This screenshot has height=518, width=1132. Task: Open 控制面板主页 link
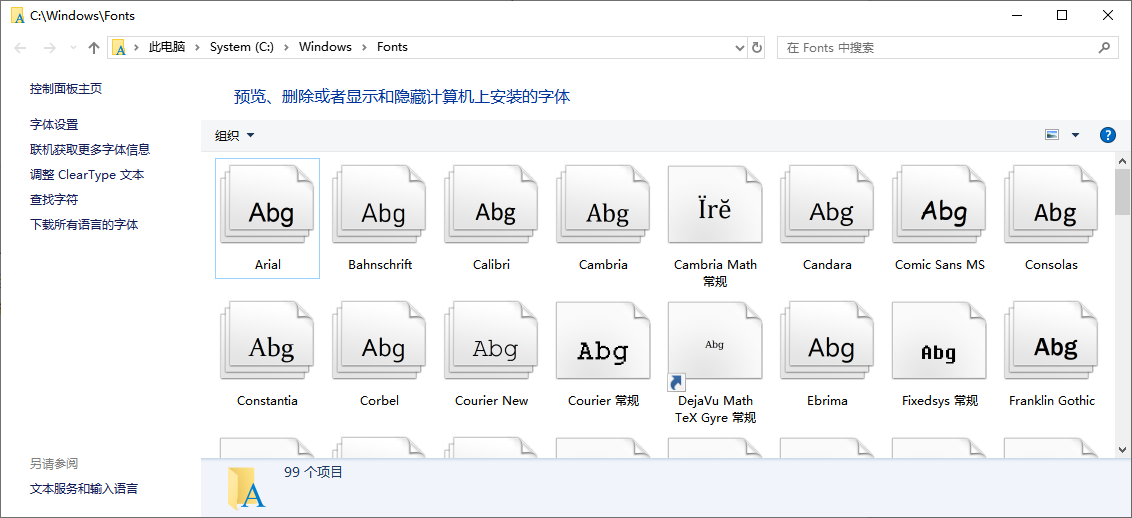tap(66, 89)
